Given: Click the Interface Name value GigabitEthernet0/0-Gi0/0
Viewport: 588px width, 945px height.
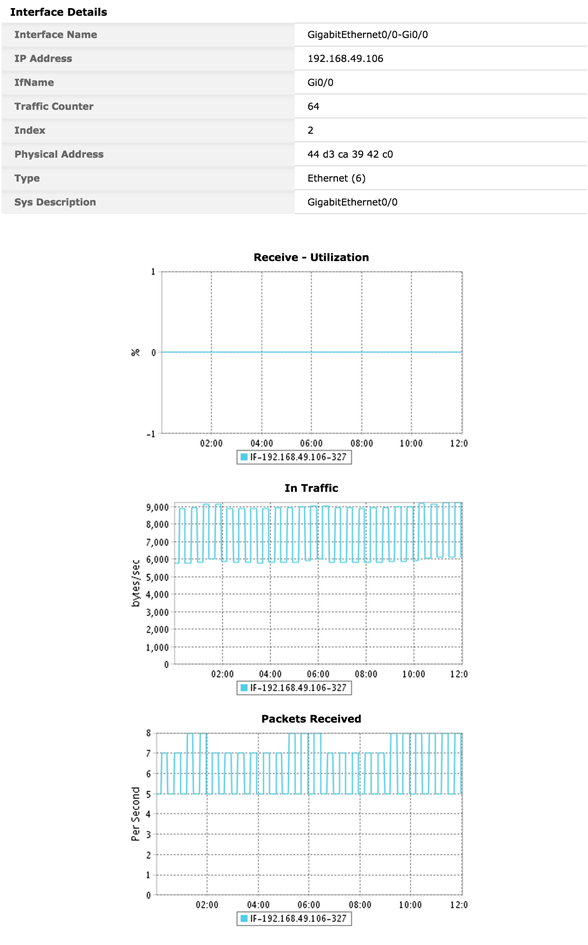Looking at the screenshot, I should (x=368, y=35).
